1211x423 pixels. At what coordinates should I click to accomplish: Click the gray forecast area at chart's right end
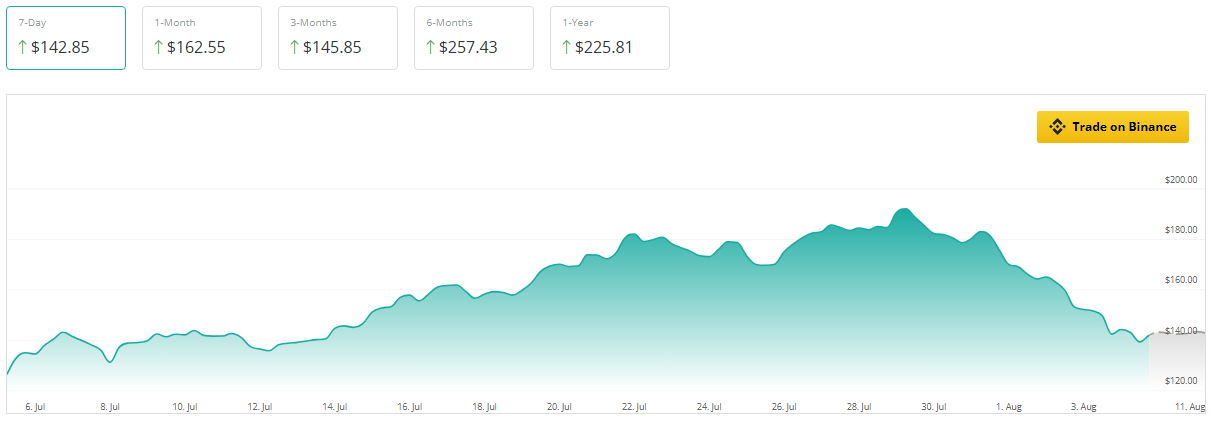click(1176, 360)
